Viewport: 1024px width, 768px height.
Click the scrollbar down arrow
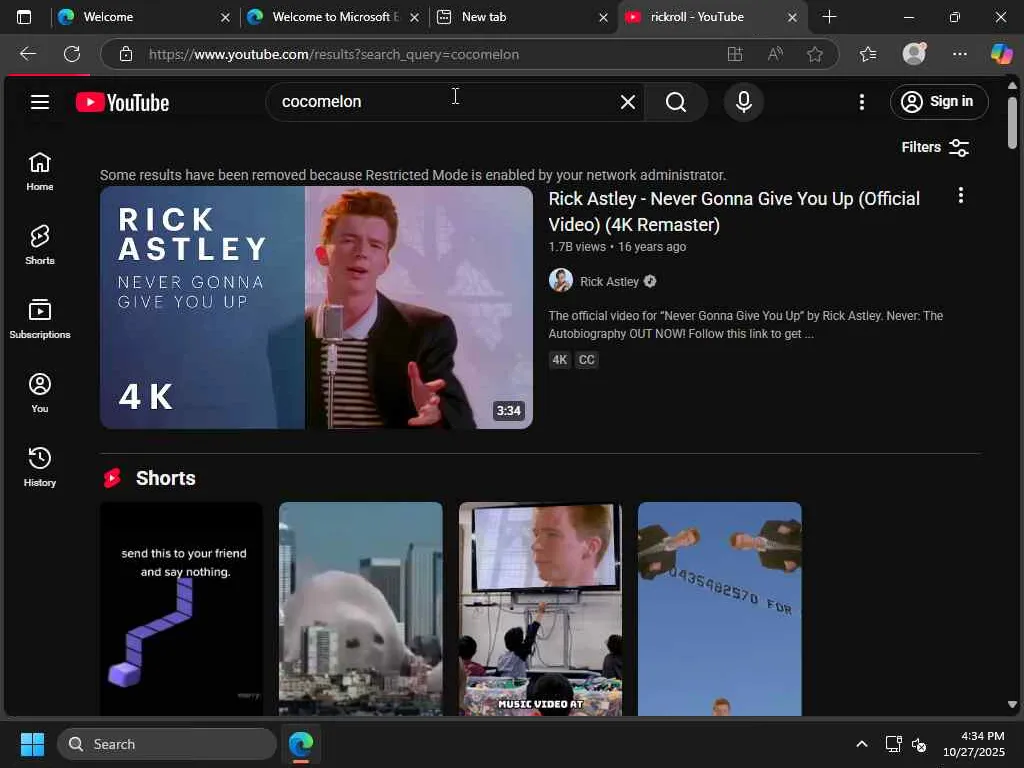tap(1012, 705)
